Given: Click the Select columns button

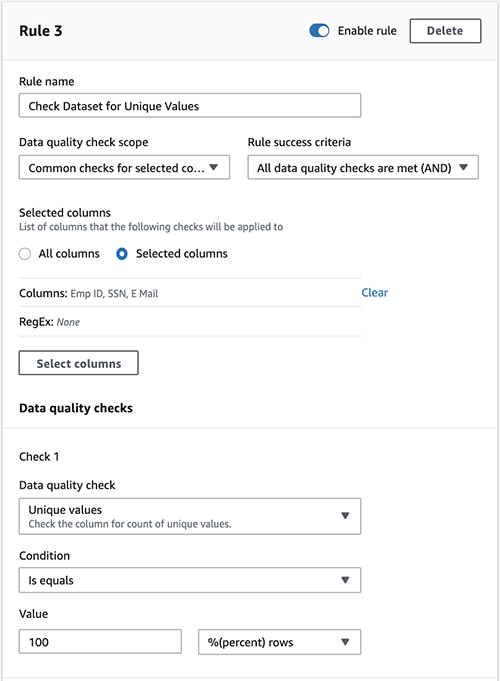Looking at the screenshot, I should point(79,363).
